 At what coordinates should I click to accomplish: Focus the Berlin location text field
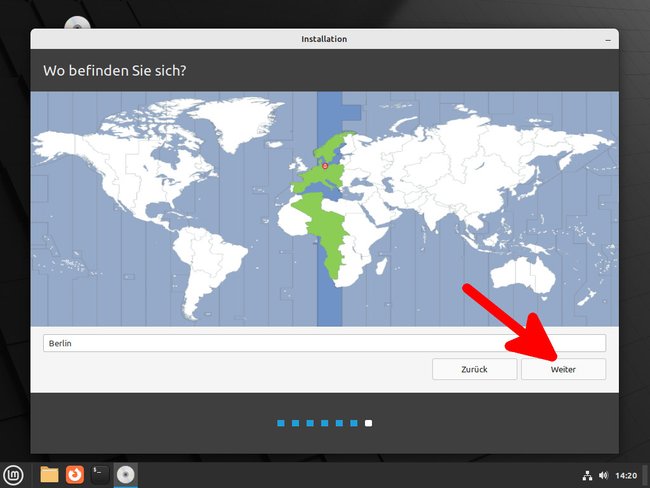[x=324, y=343]
